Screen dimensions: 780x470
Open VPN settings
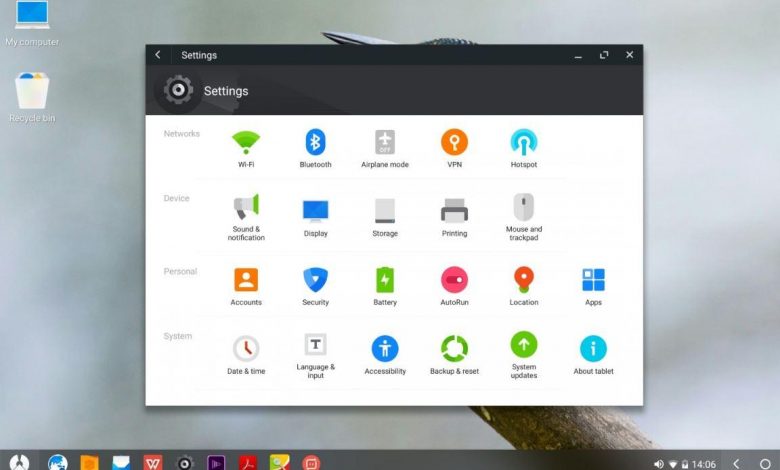click(x=454, y=148)
